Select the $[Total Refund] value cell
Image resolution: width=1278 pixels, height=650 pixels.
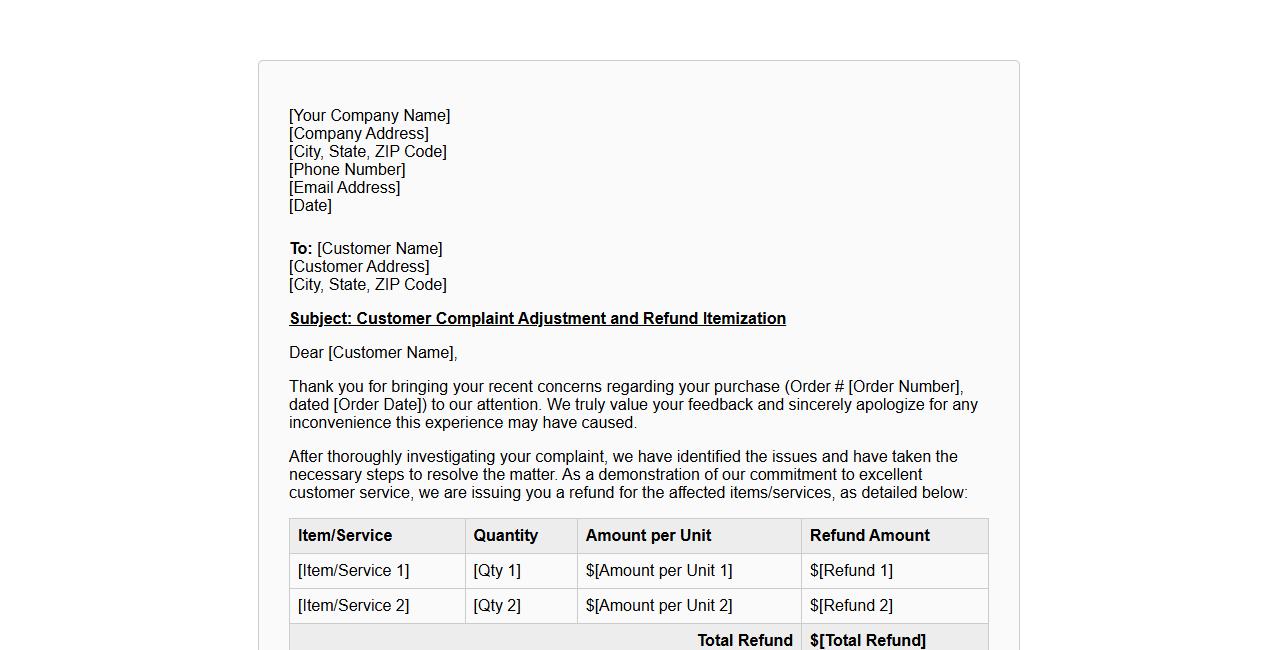(x=867, y=640)
